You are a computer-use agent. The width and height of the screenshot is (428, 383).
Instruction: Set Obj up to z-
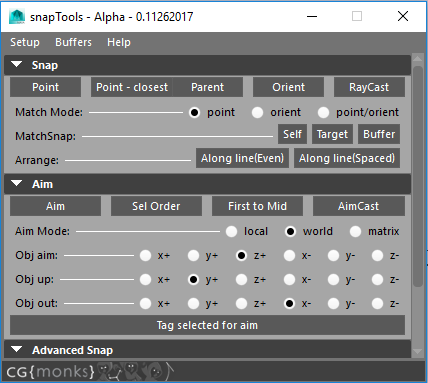pyautogui.click(x=377, y=280)
